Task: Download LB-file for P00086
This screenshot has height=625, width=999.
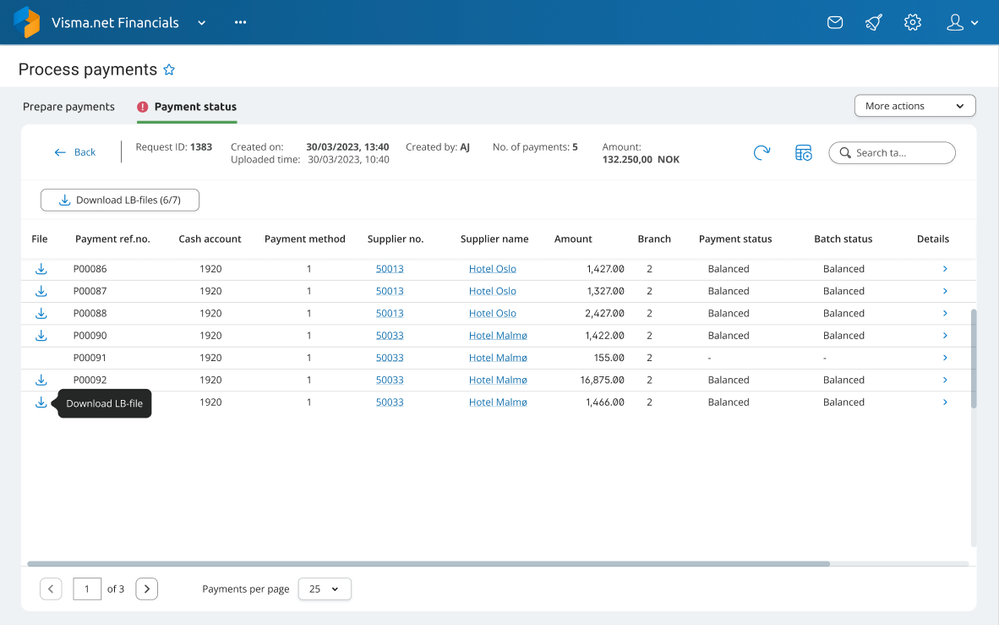Action: [x=41, y=269]
